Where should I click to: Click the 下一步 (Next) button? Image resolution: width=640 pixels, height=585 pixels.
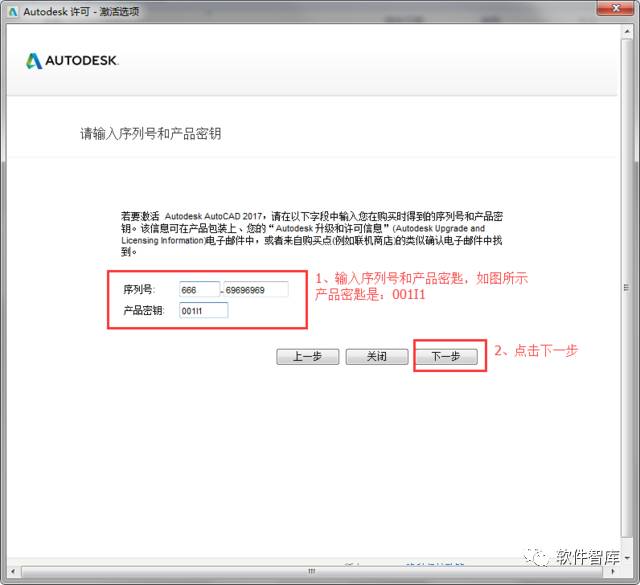tap(446, 356)
